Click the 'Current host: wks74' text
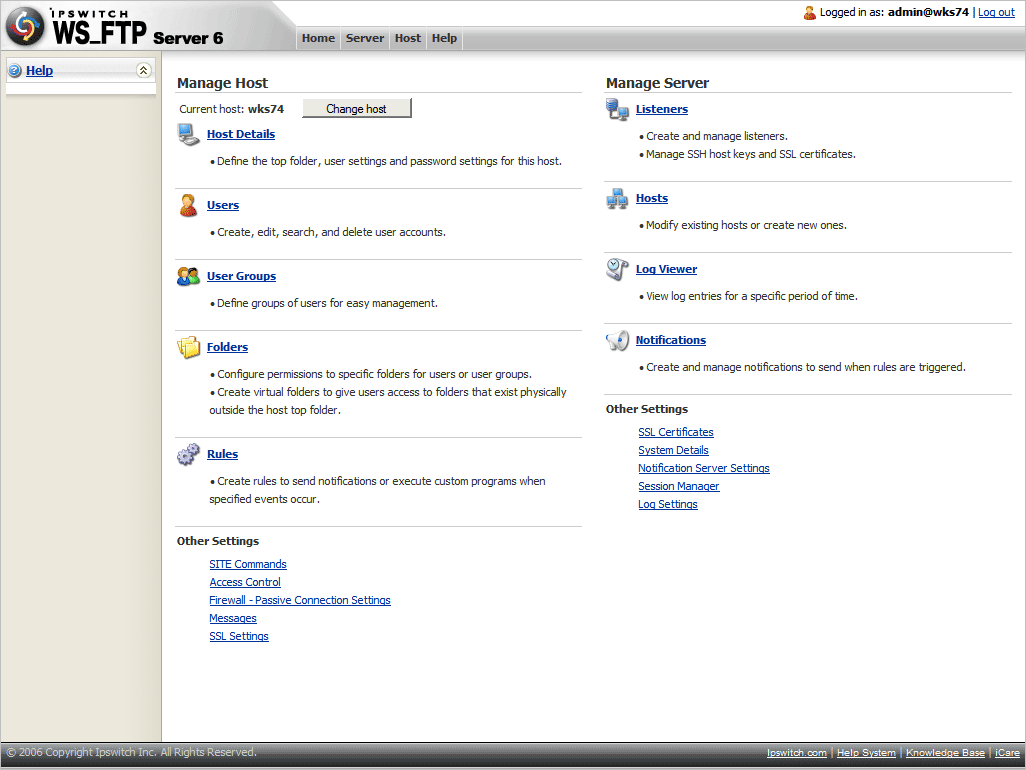Screen dimensions: 1026x770 [232, 109]
